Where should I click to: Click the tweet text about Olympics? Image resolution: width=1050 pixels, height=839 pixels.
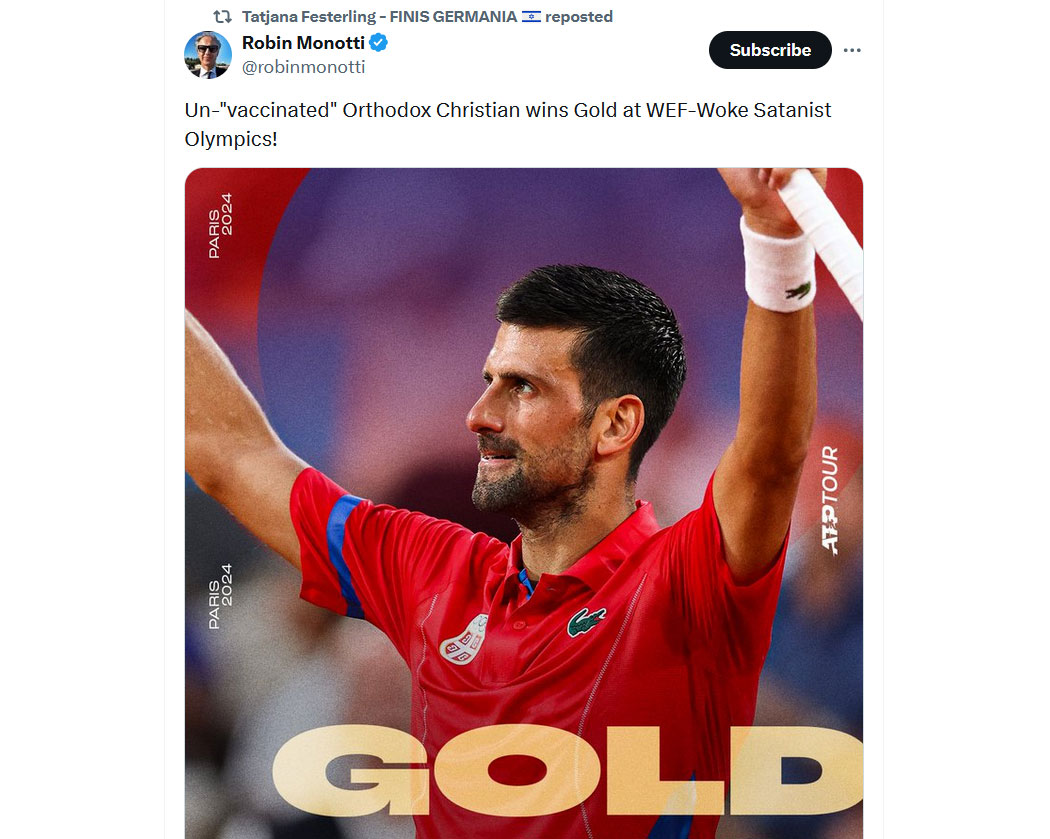tap(508, 125)
